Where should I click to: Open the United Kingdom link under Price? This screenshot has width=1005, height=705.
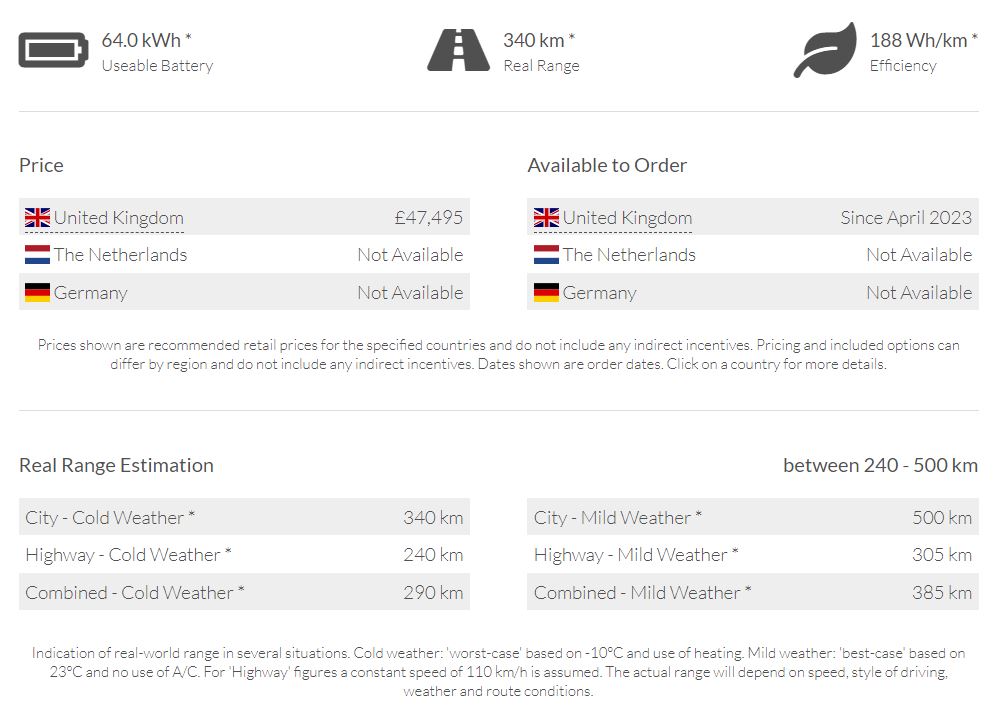pyautogui.click(x=118, y=218)
